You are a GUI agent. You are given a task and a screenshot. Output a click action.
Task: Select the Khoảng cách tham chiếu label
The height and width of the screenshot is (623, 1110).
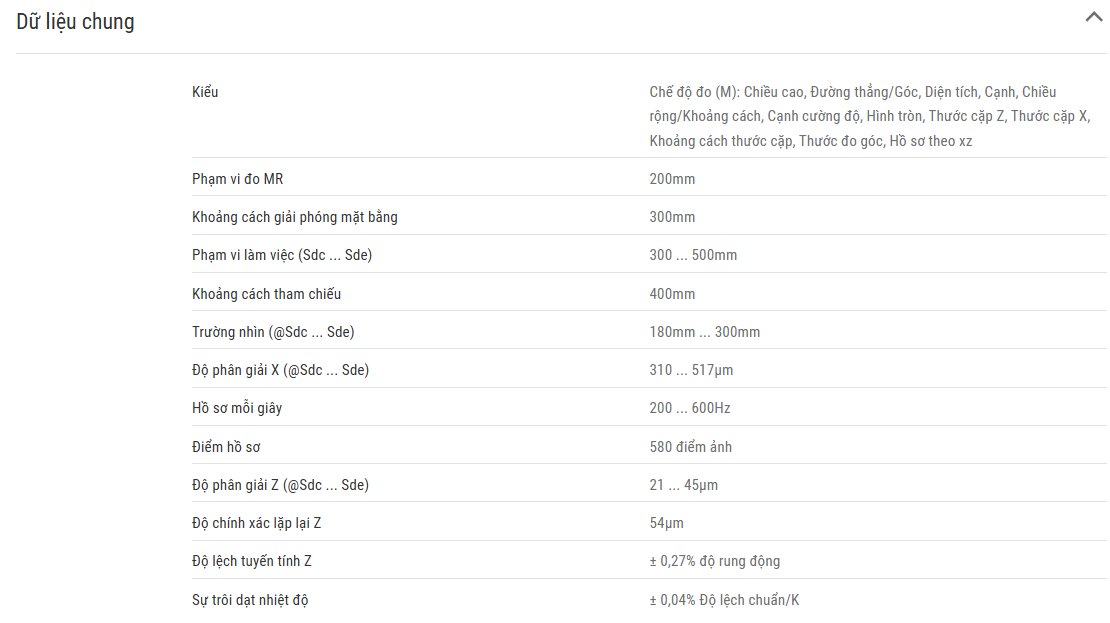click(266, 294)
